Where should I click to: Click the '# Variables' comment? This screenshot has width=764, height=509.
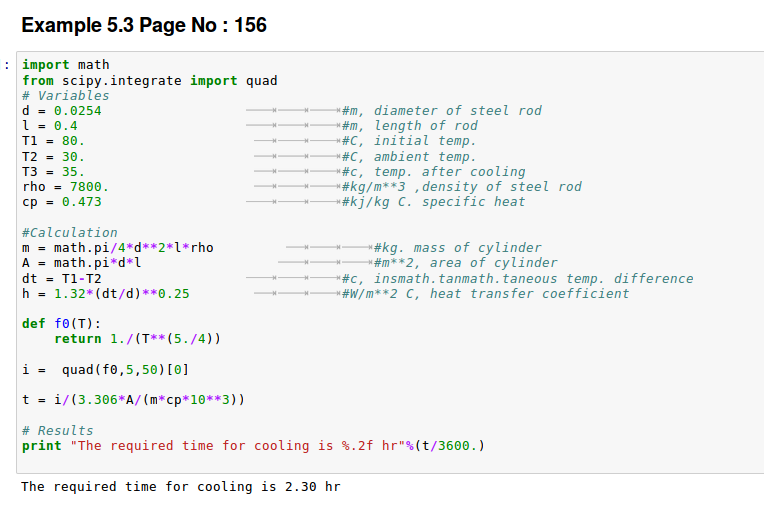[x=65, y=96]
